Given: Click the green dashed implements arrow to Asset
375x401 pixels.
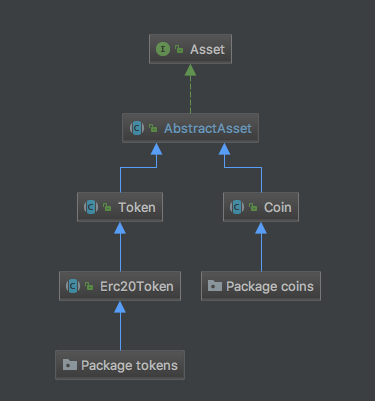Looking at the screenshot, I should pyautogui.click(x=190, y=89).
